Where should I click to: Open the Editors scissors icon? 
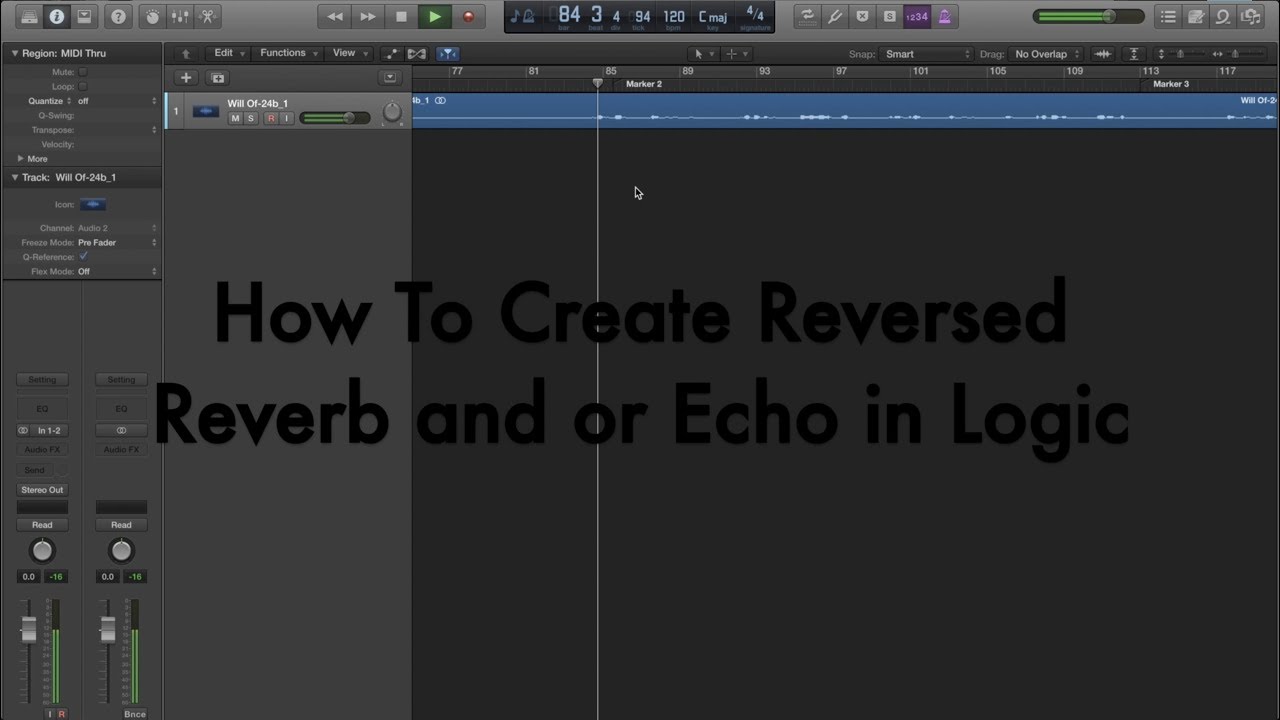click(208, 16)
